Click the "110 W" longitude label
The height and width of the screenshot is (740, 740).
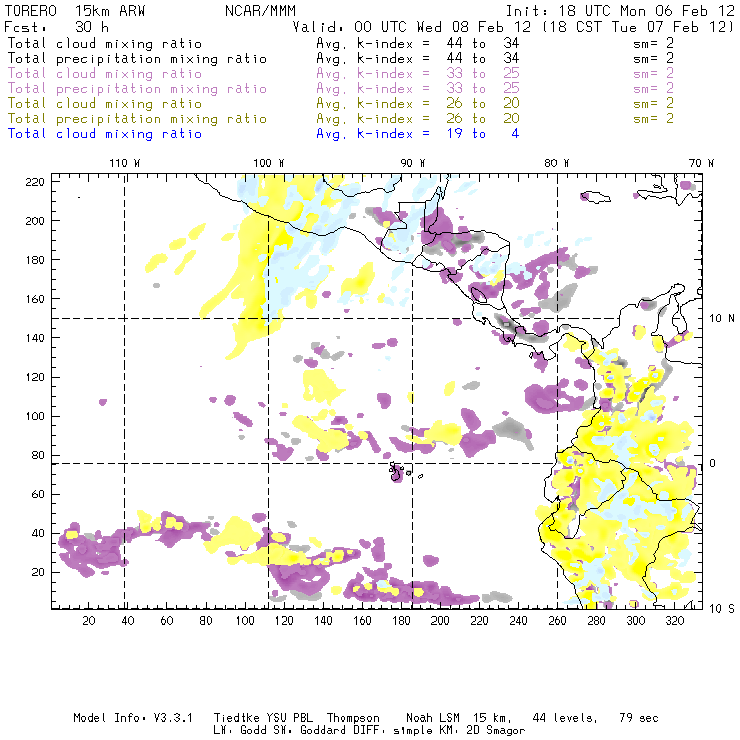click(125, 163)
